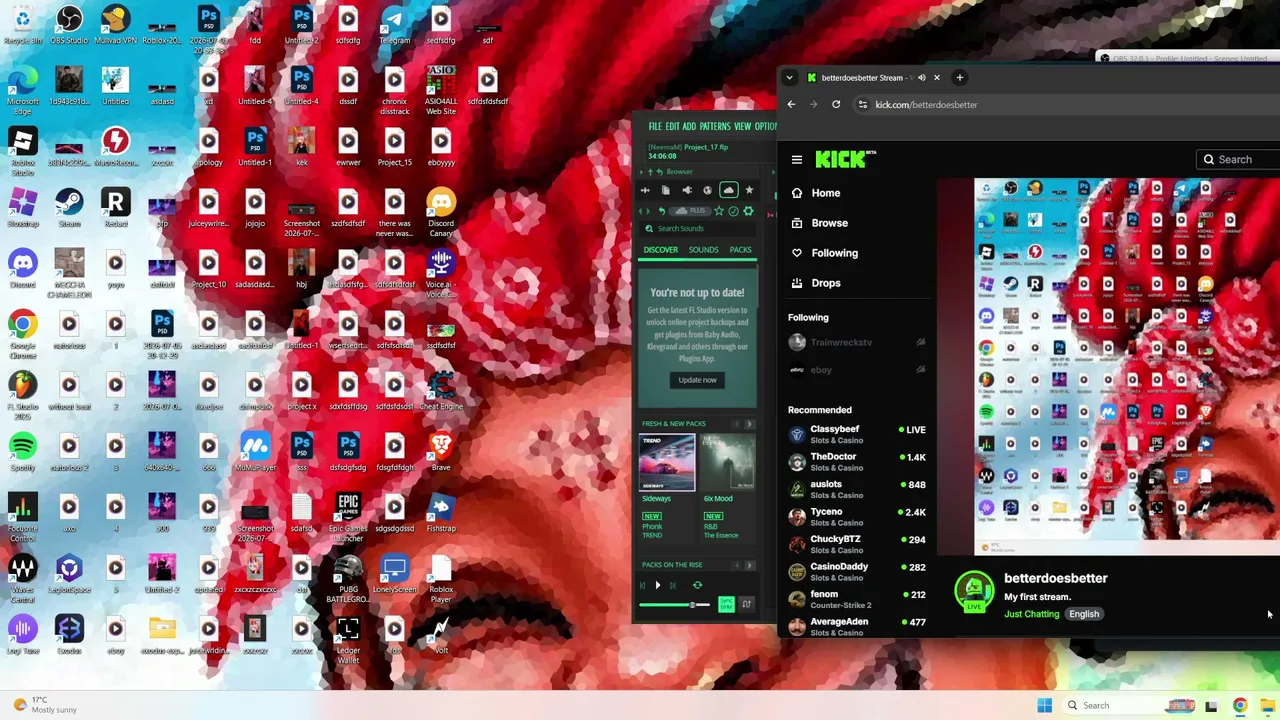
Task: Open FL Studio ADD menu
Action: (x=690, y=127)
